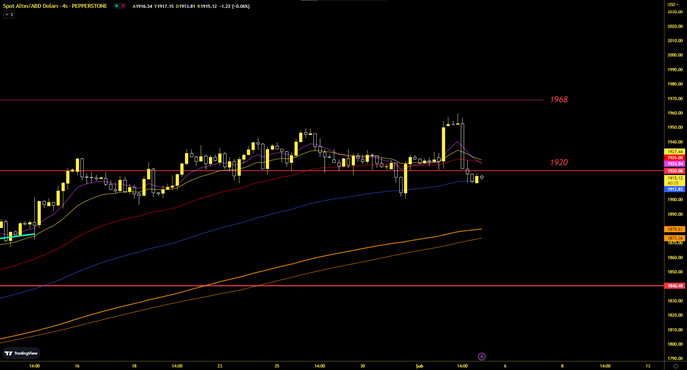
Task: Click the 1920.08 horizontal line price label
Action: 675,171
